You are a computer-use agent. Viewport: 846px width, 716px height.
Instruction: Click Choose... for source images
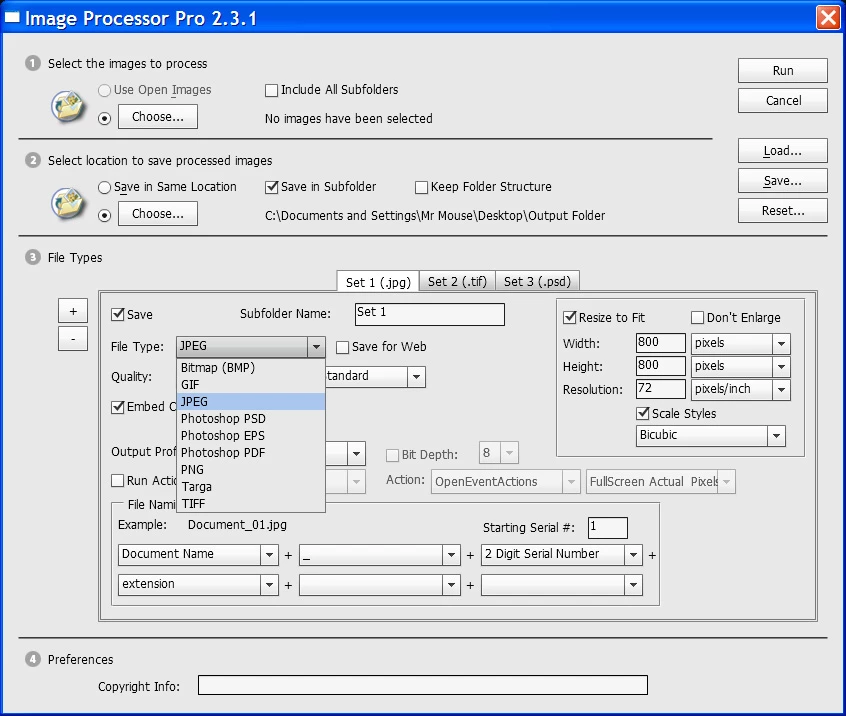(x=158, y=117)
